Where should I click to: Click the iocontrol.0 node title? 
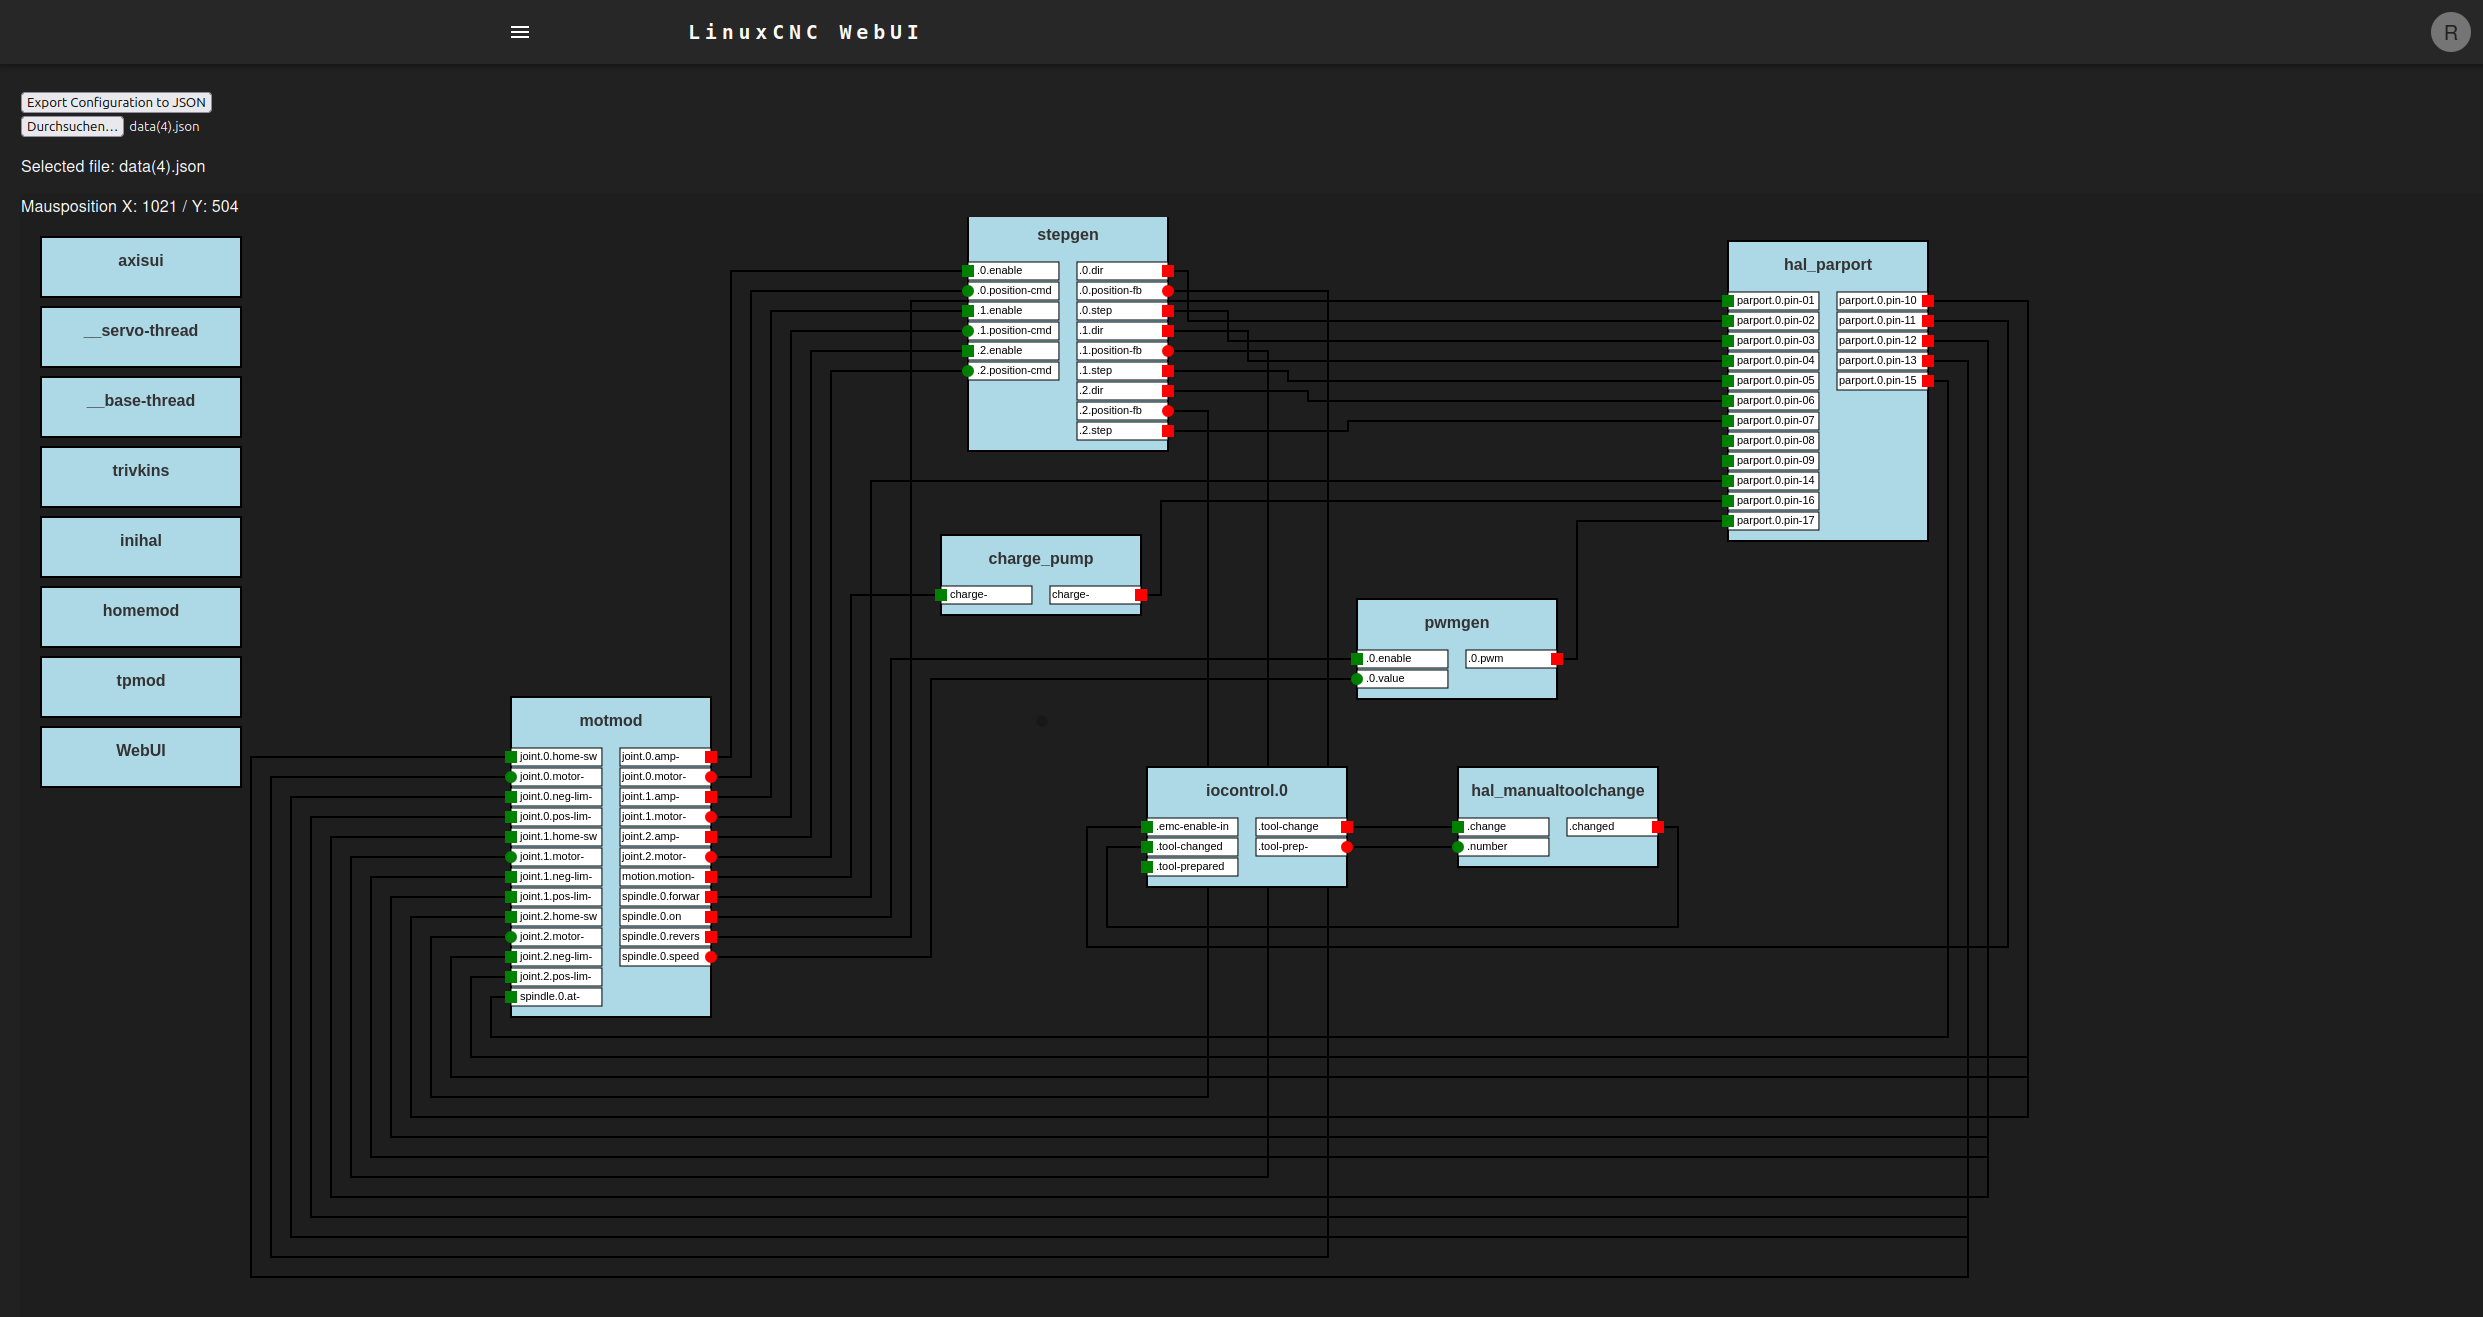(x=1246, y=791)
